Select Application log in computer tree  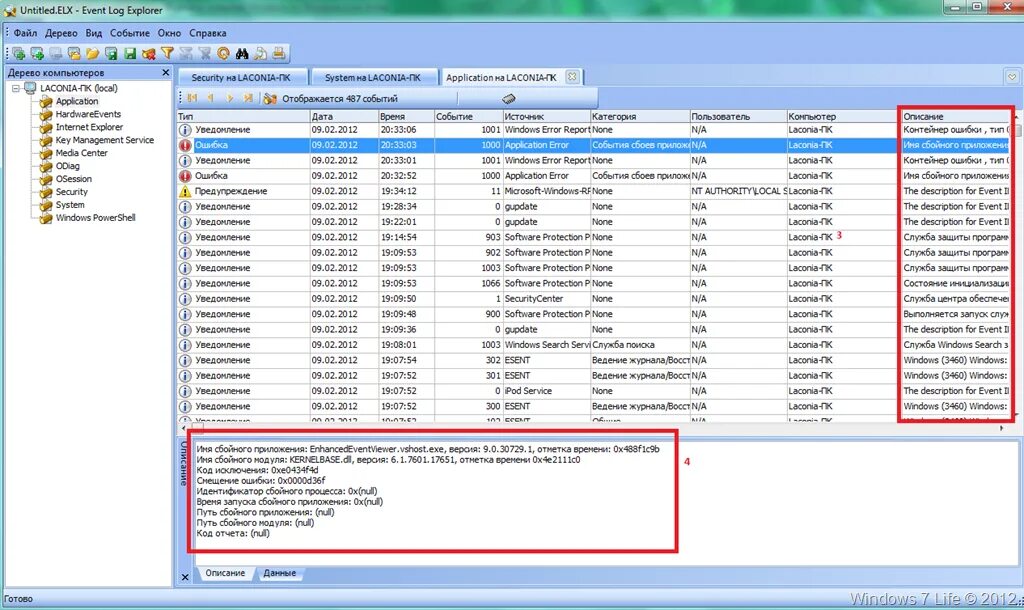(77, 101)
